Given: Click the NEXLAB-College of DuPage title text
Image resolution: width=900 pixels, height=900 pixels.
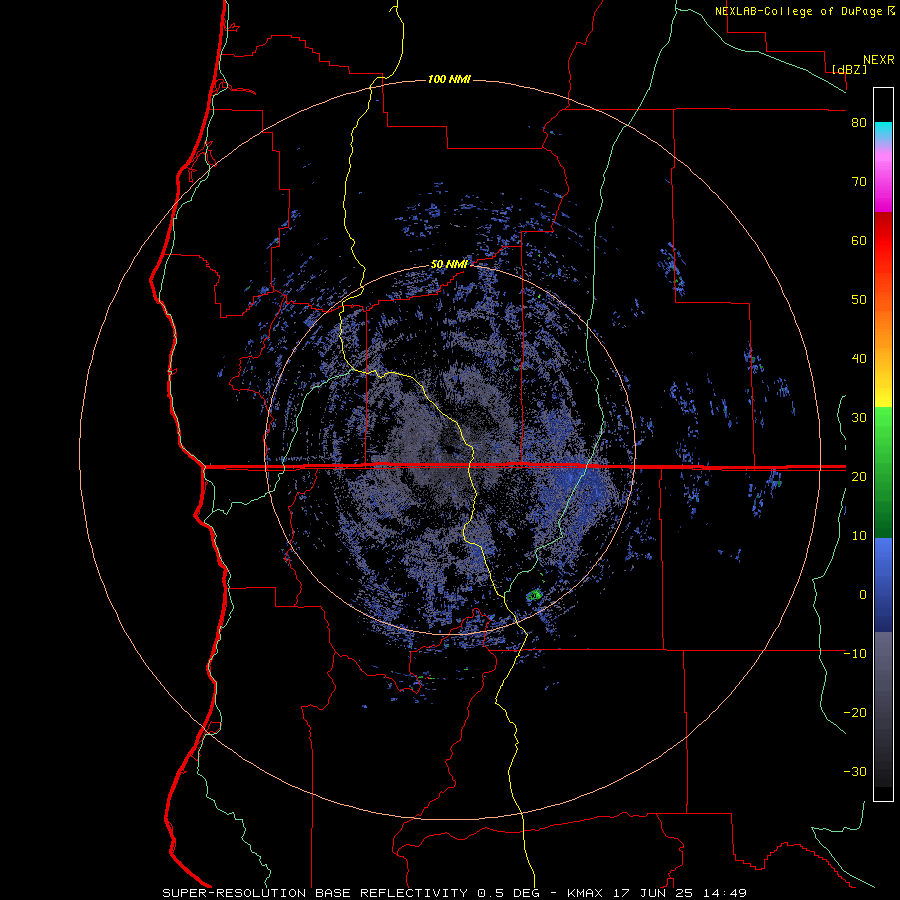Looking at the screenshot, I should point(799,11).
